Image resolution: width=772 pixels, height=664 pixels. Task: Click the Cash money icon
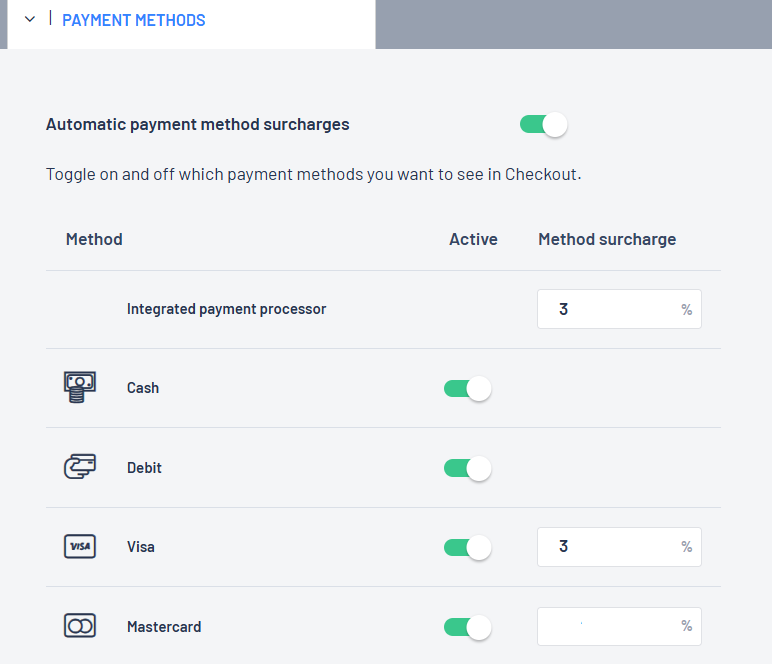[x=80, y=387]
